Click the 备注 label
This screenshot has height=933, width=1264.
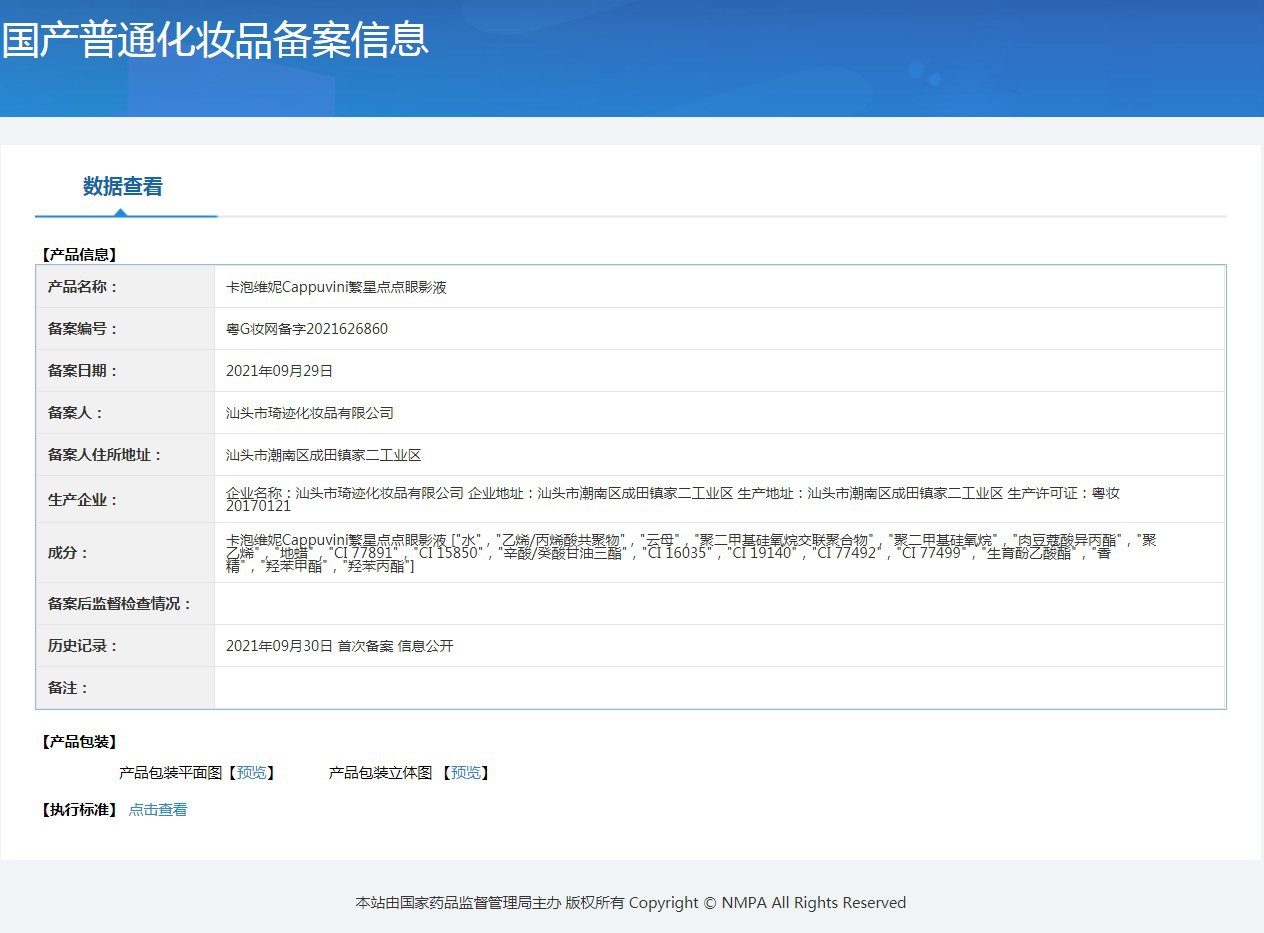click(69, 688)
